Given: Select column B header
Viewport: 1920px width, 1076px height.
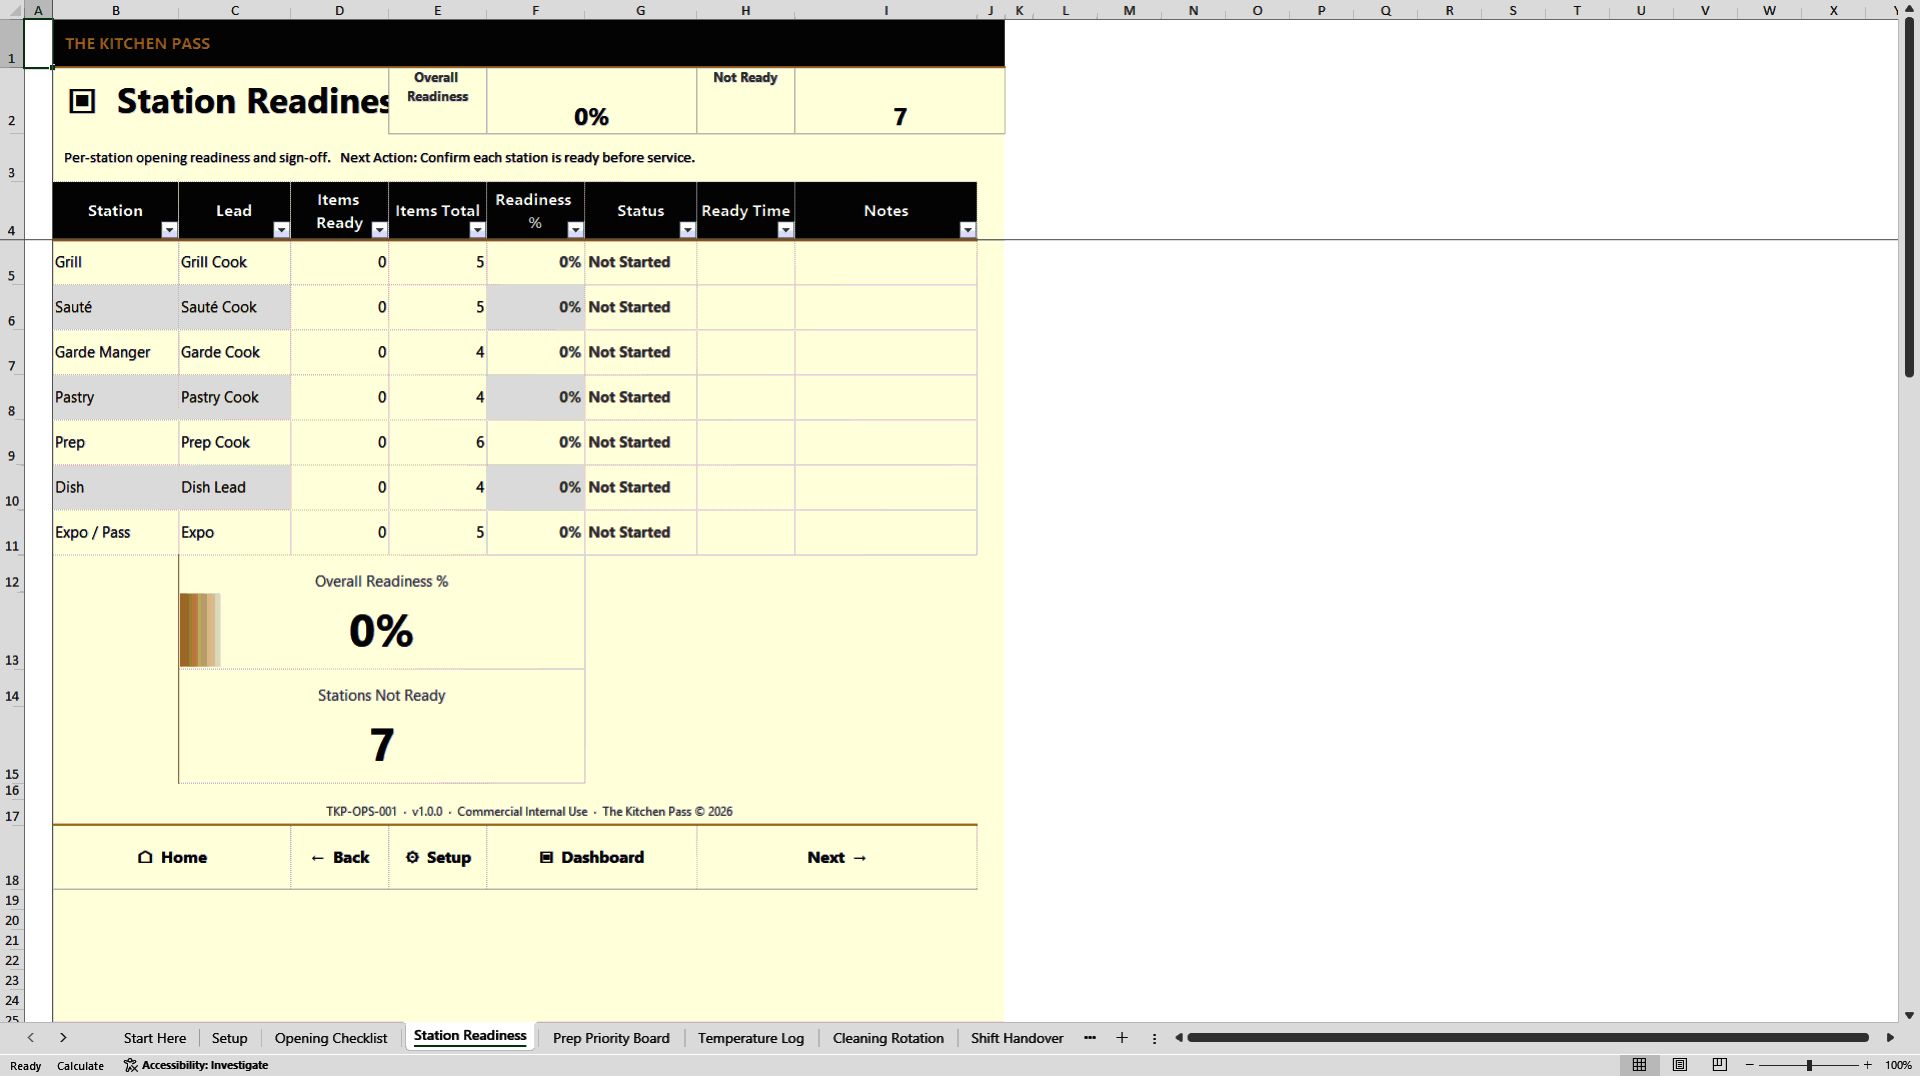Looking at the screenshot, I should pyautogui.click(x=116, y=10).
